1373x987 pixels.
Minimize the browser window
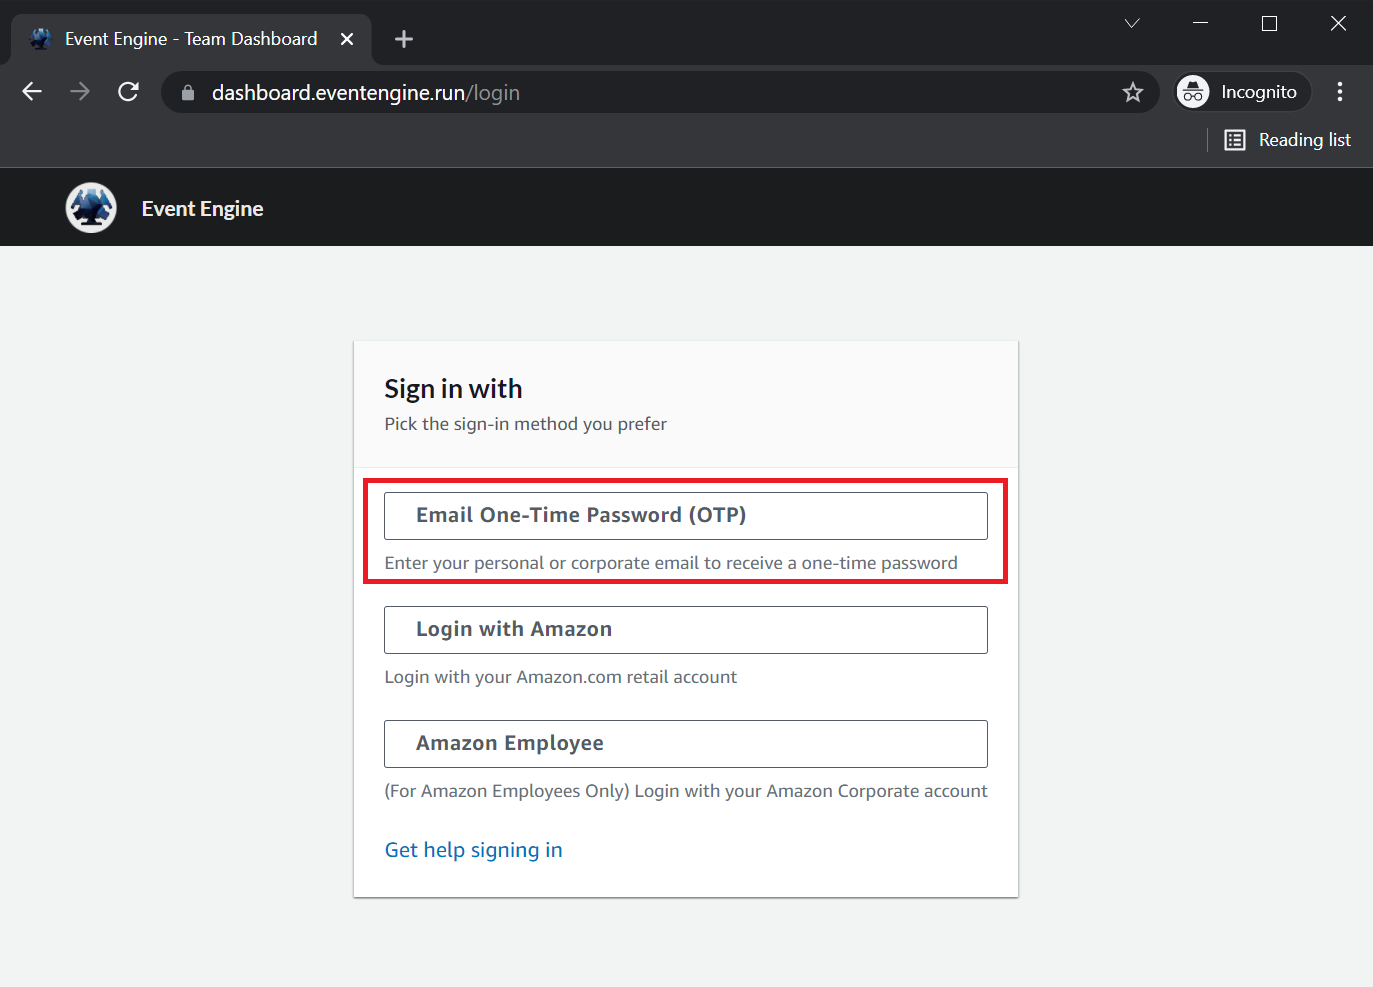[1201, 23]
